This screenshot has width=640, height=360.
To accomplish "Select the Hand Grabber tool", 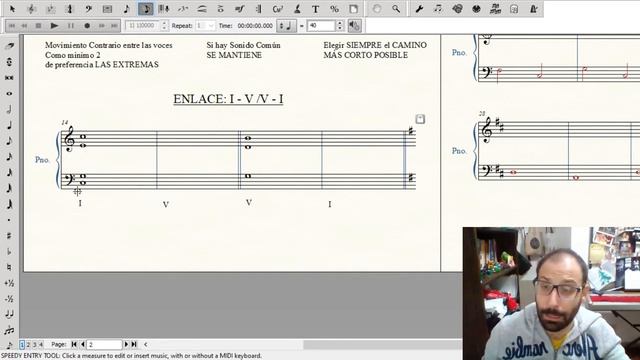I will click(x=377, y=9).
